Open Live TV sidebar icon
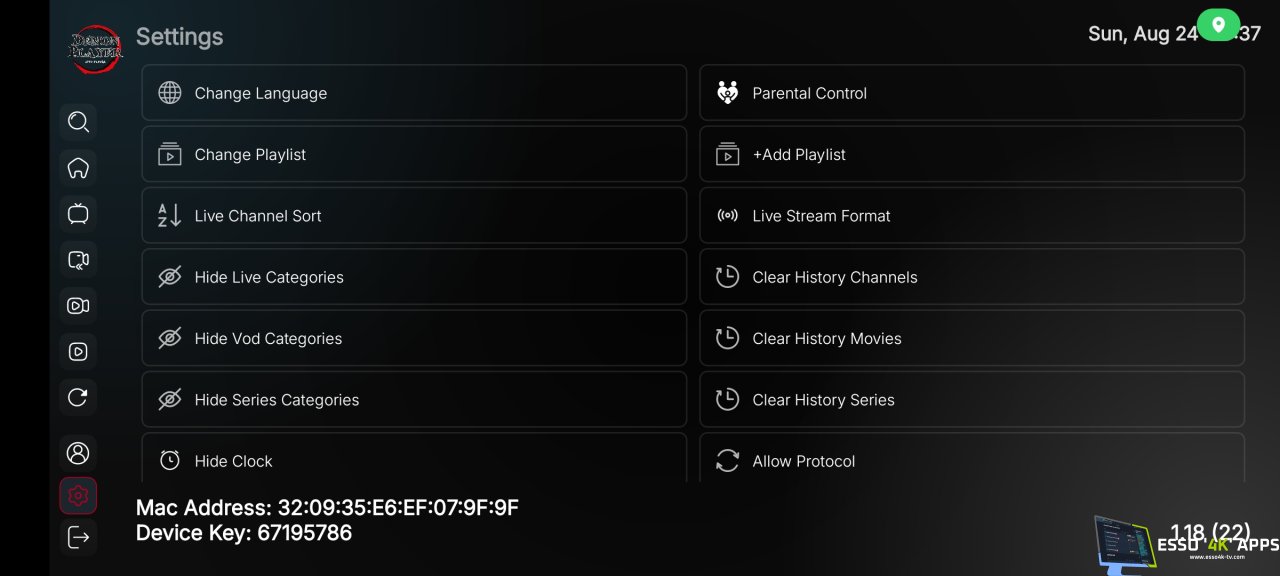 (78, 214)
